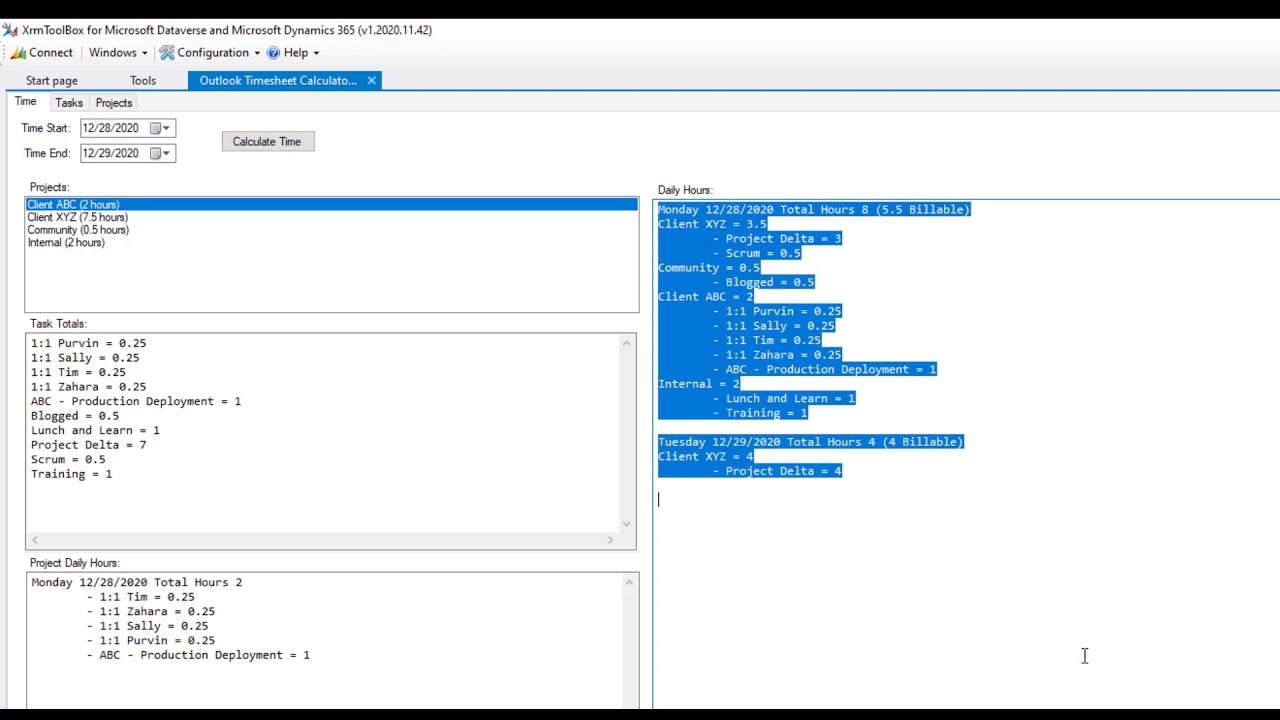Switch to the Start page tab
The width and height of the screenshot is (1280, 720).
[52, 80]
